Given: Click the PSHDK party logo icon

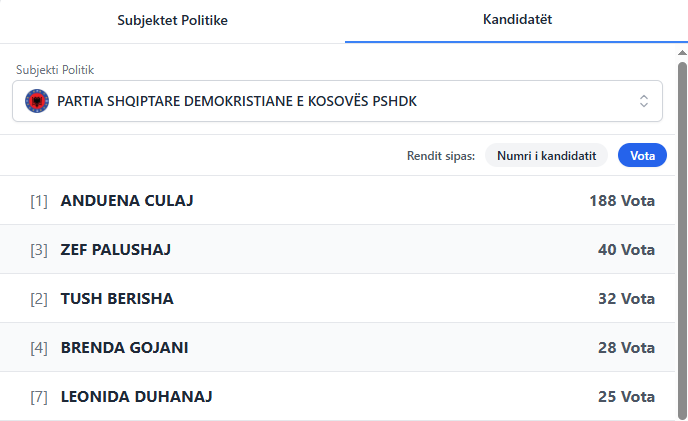Looking at the screenshot, I should point(37,101).
